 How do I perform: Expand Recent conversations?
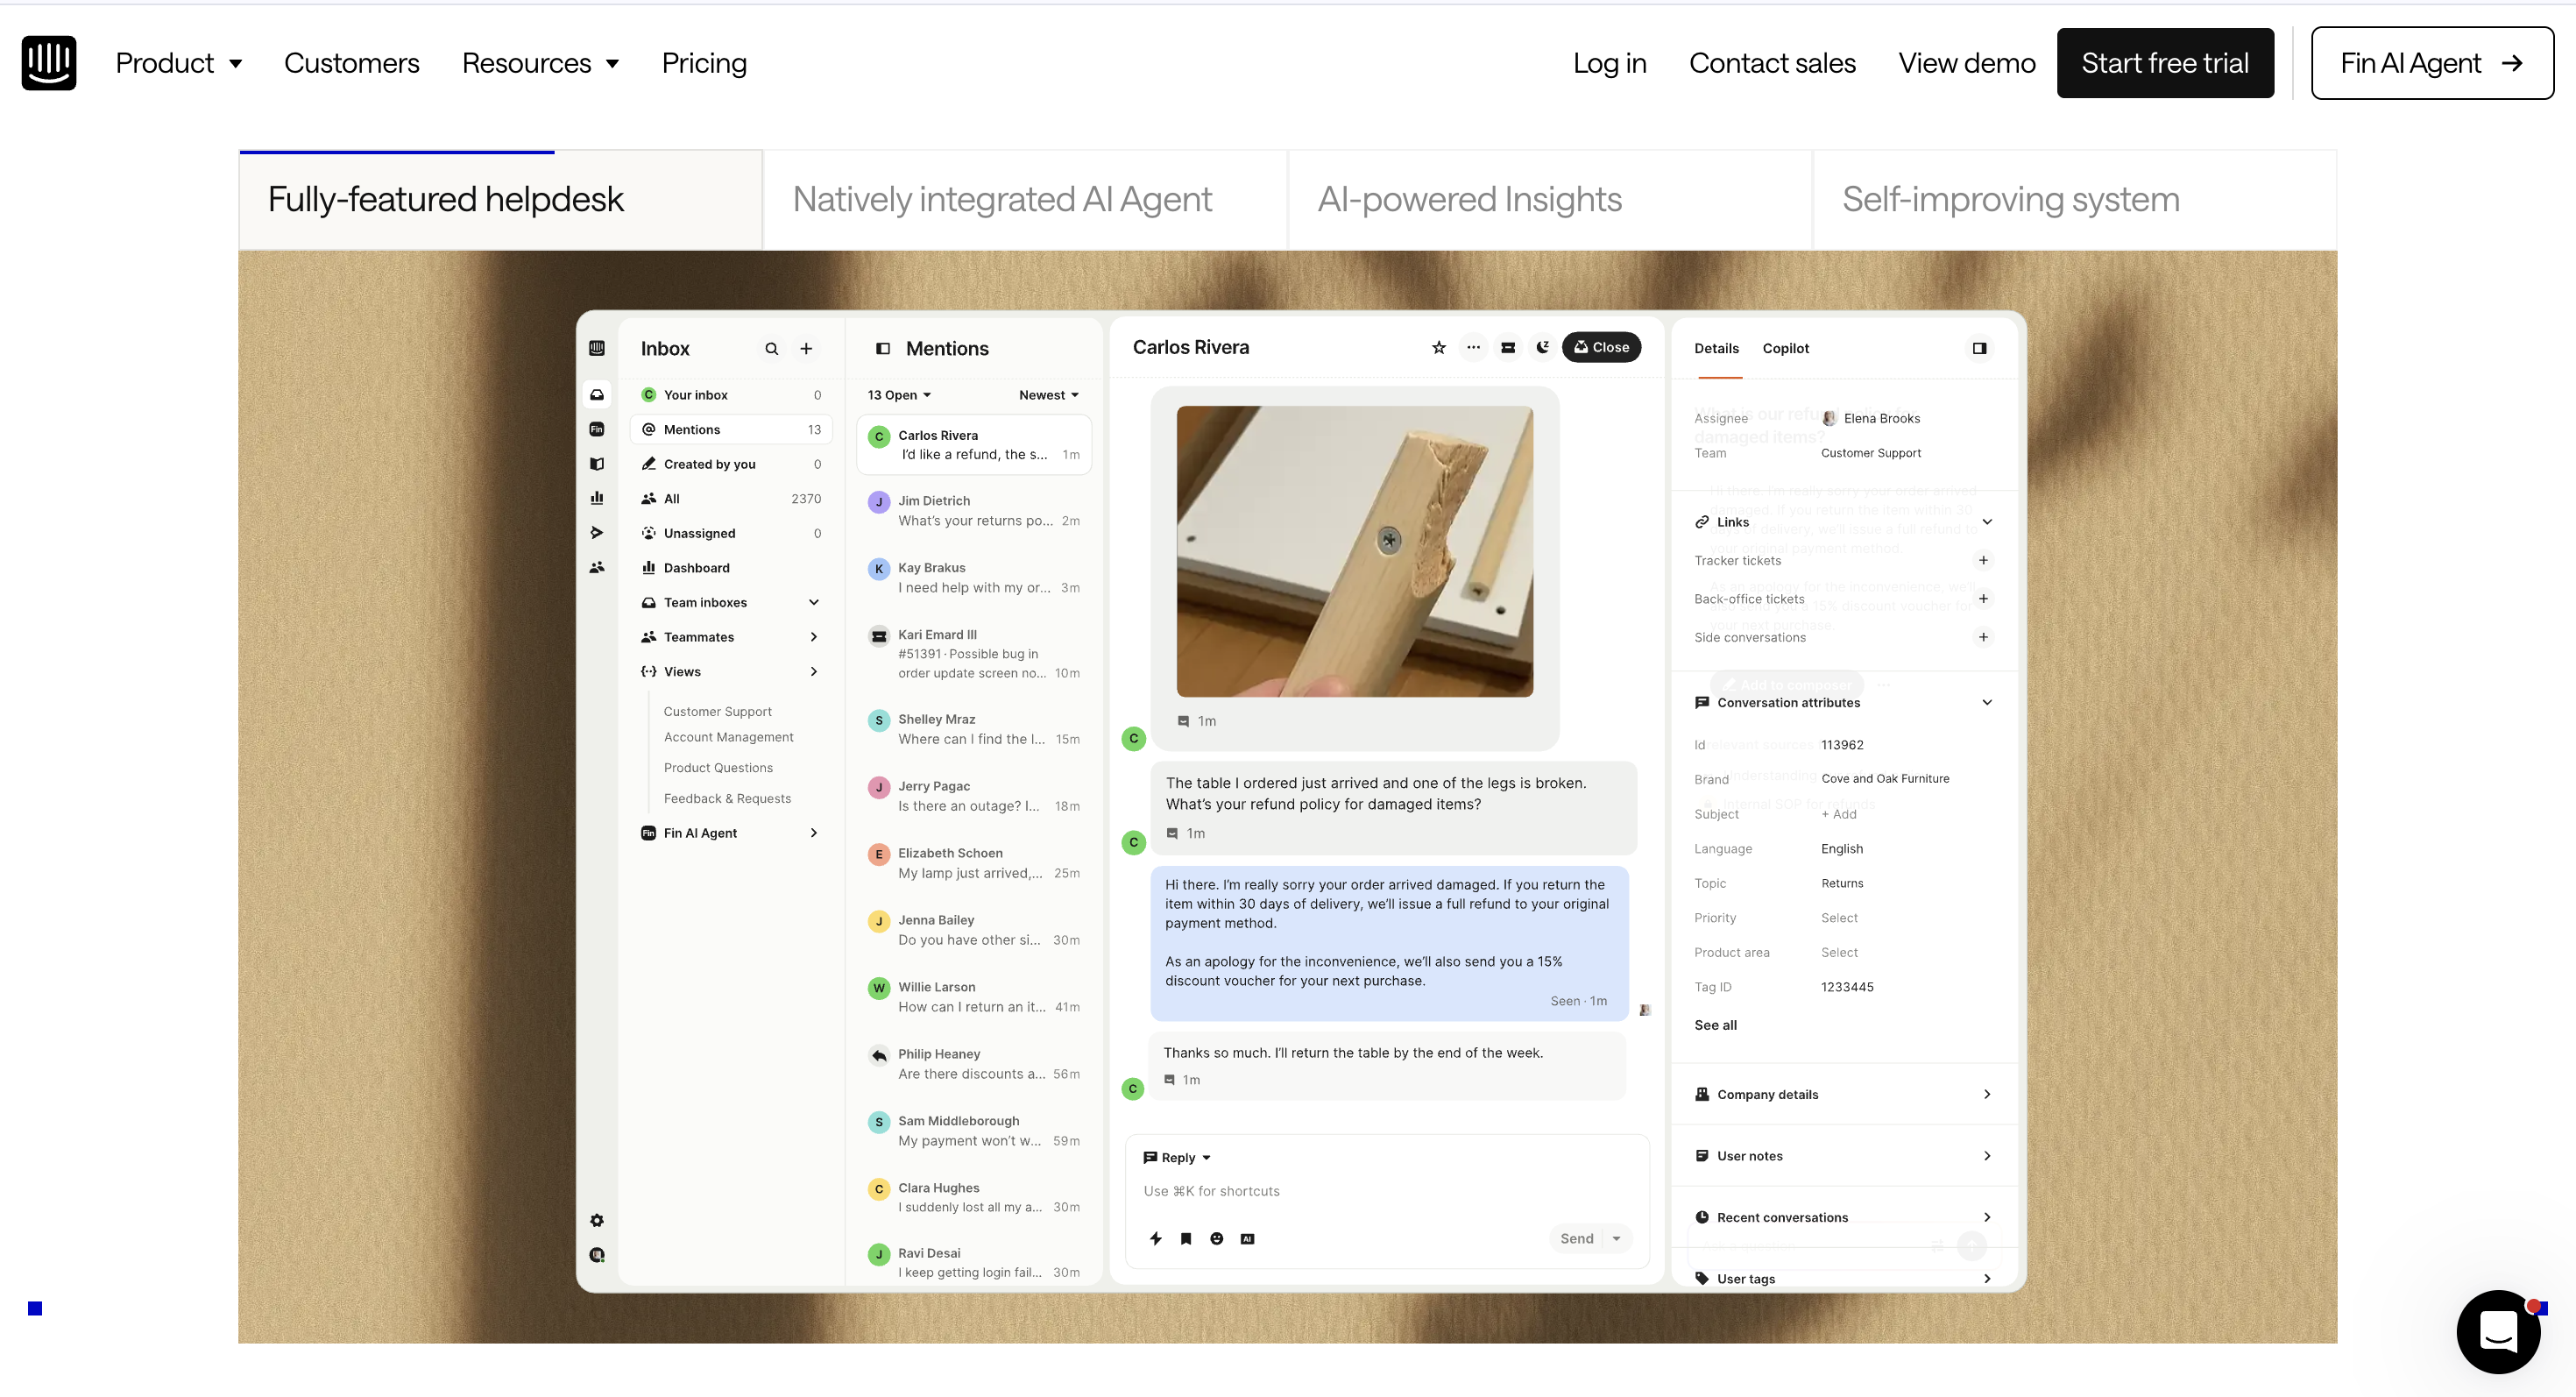tap(1843, 1217)
